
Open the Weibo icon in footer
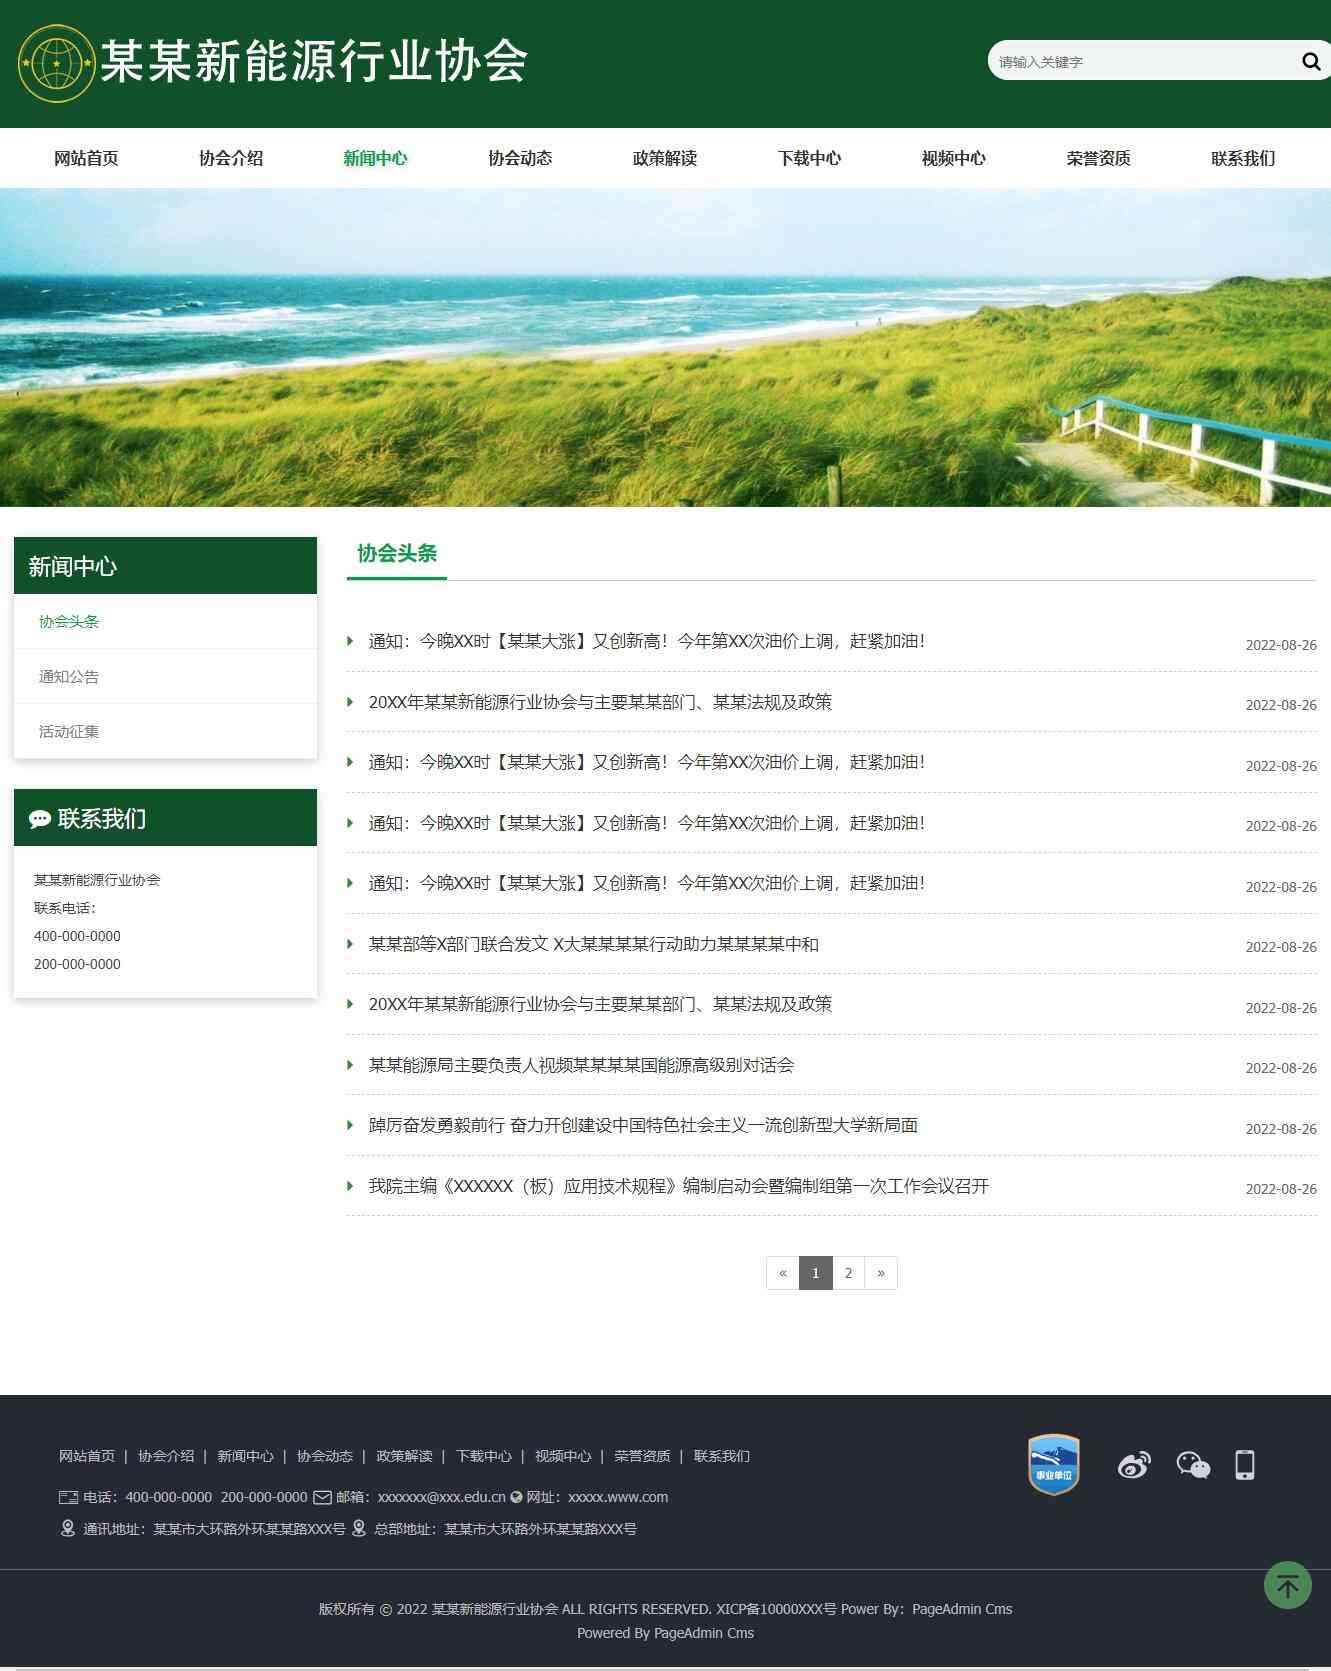[1133, 1465]
